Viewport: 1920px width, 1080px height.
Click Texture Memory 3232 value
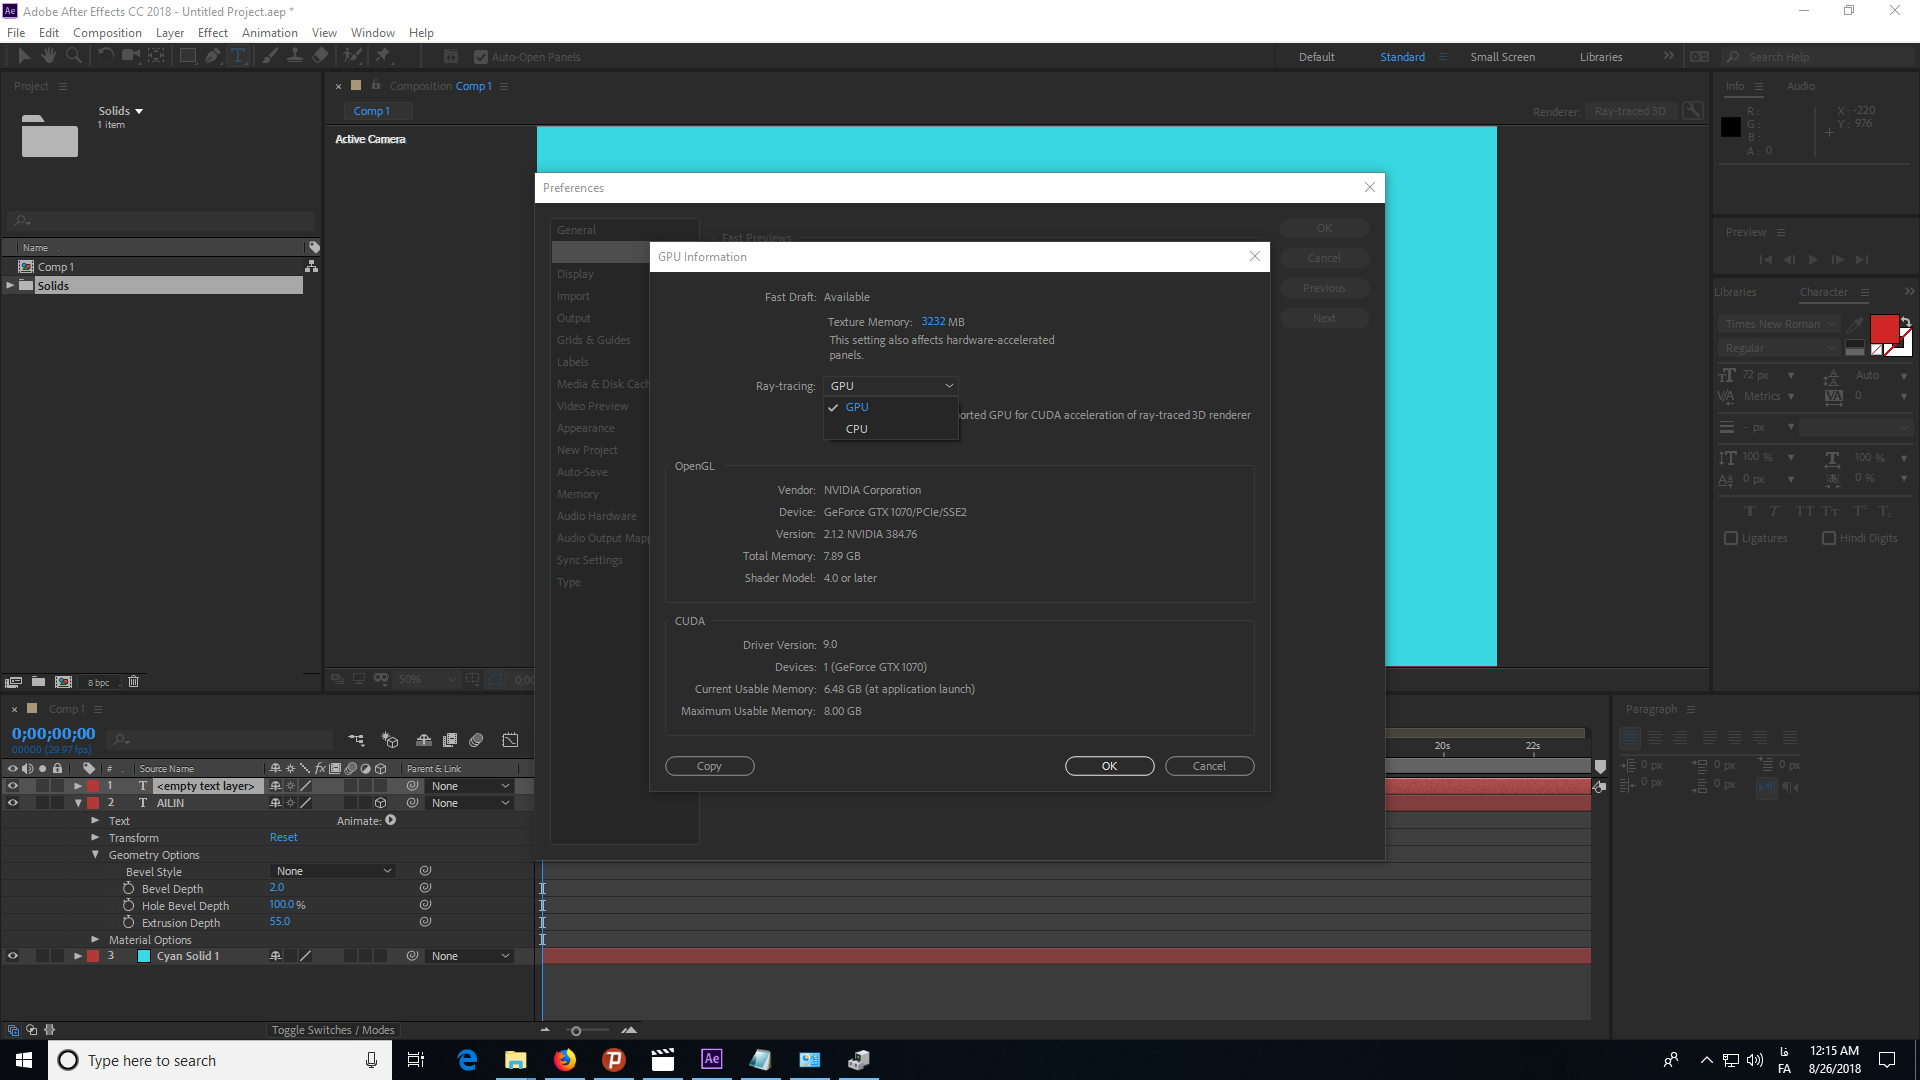pyautogui.click(x=933, y=322)
